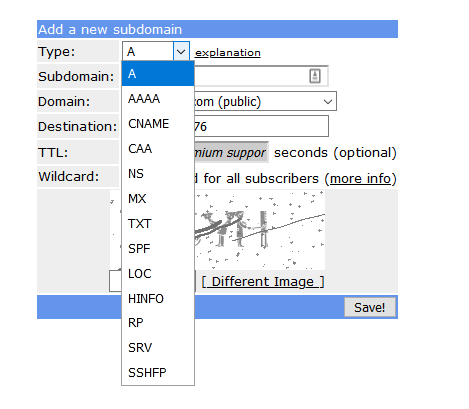Select the SPF record option
The height and width of the screenshot is (409, 469).
(158, 249)
